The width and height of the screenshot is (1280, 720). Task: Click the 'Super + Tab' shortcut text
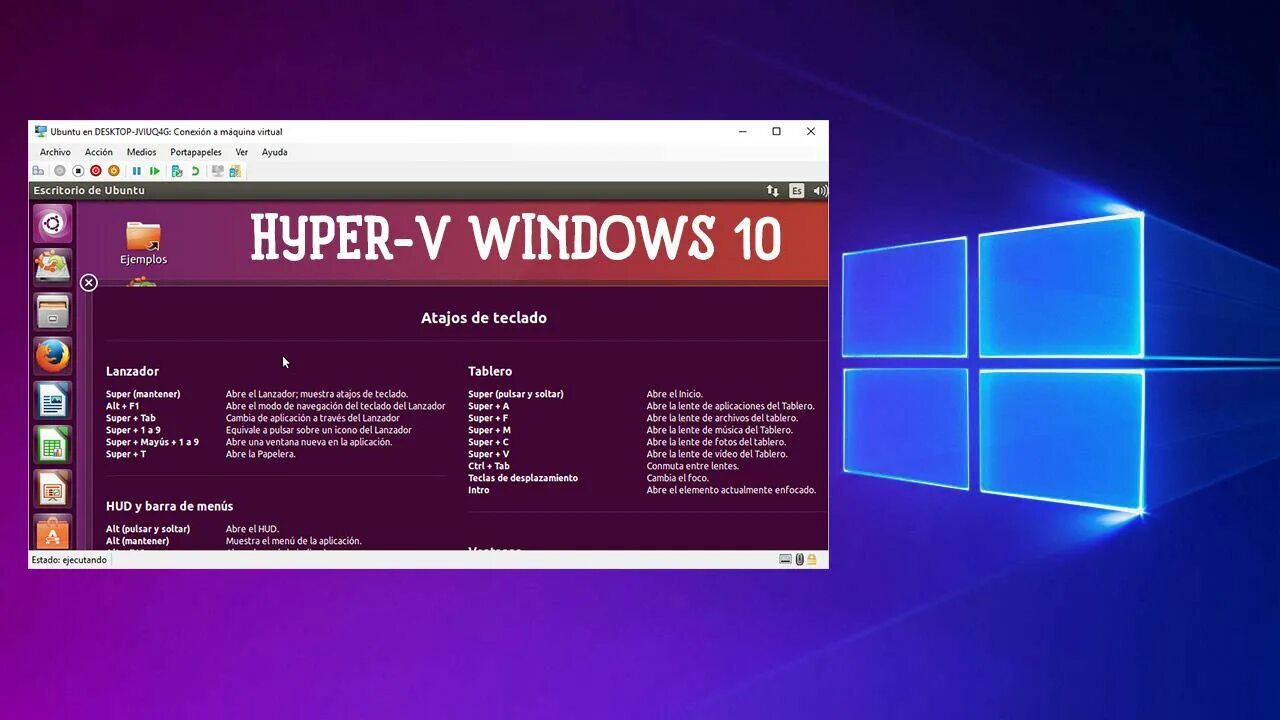pyautogui.click(x=131, y=418)
